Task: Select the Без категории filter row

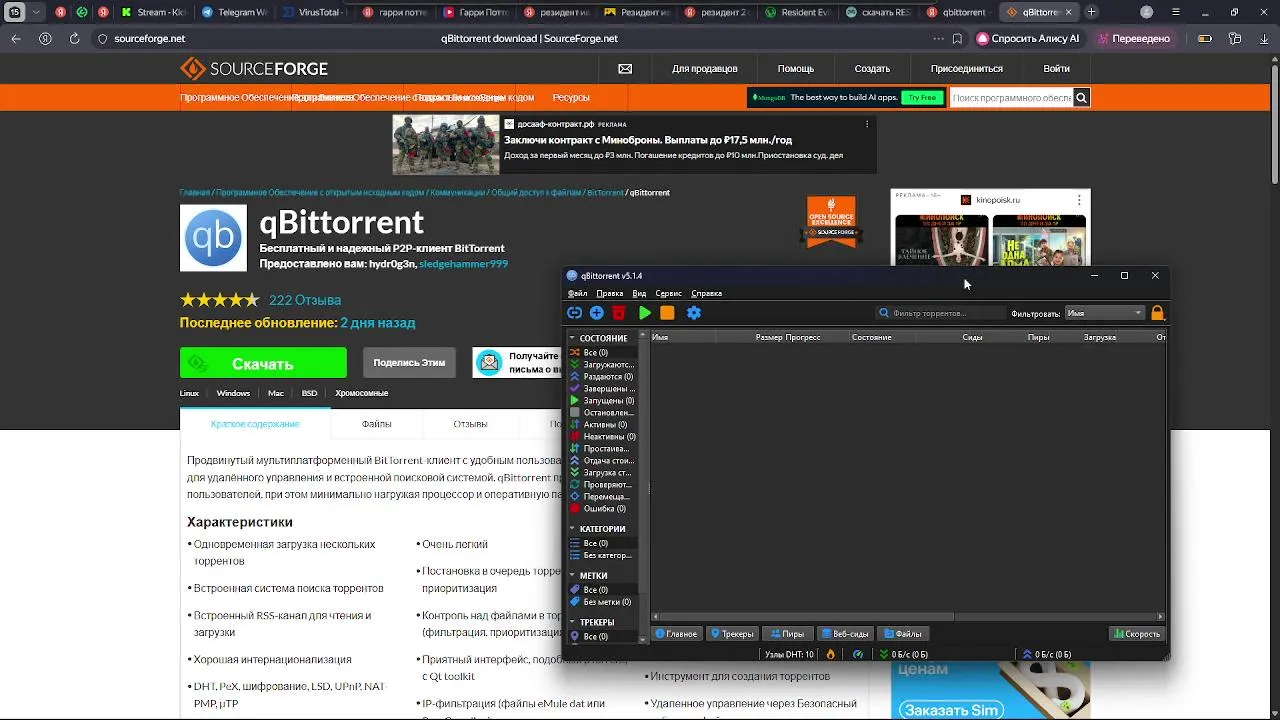Action: [x=601, y=556]
